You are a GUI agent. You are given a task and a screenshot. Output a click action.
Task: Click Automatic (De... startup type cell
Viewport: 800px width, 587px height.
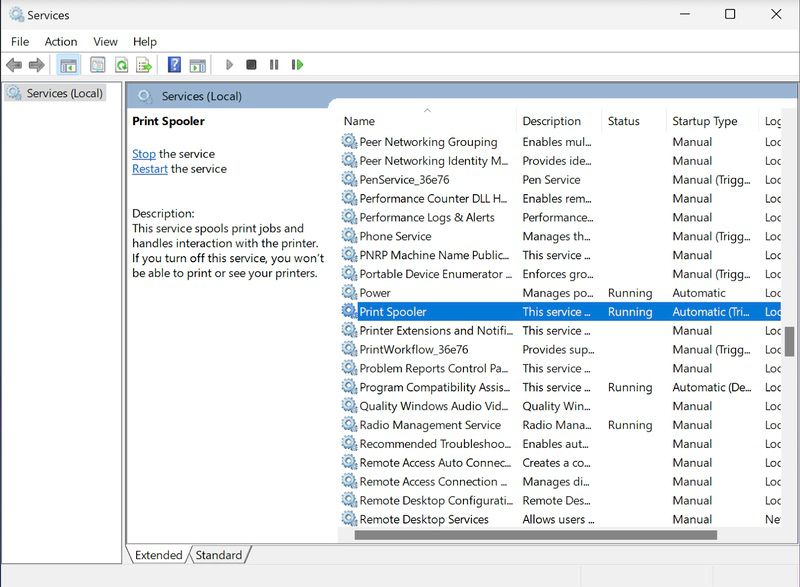pyautogui.click(x=712, y=387)
